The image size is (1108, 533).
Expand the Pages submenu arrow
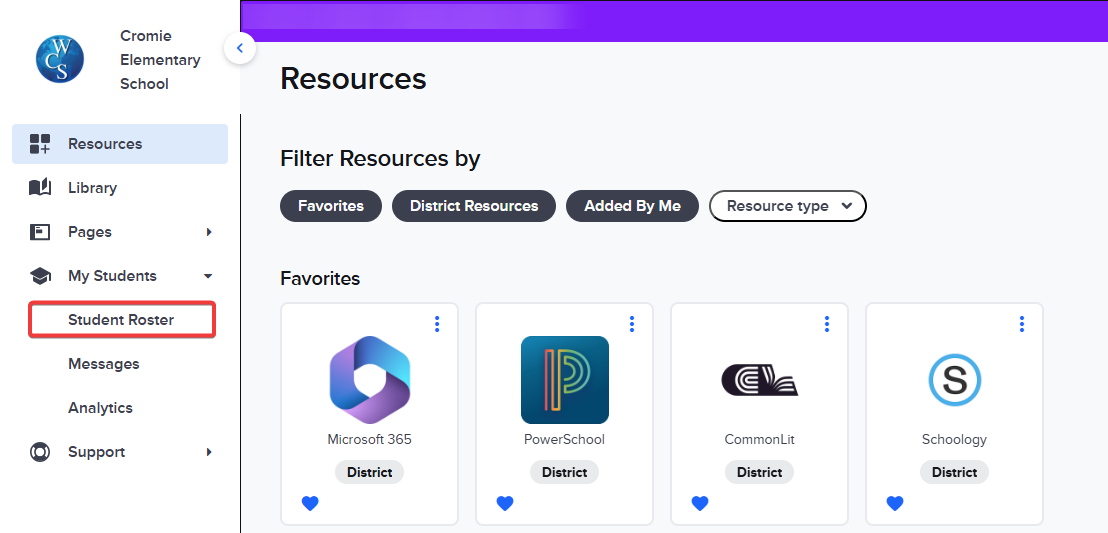(208, 232)
